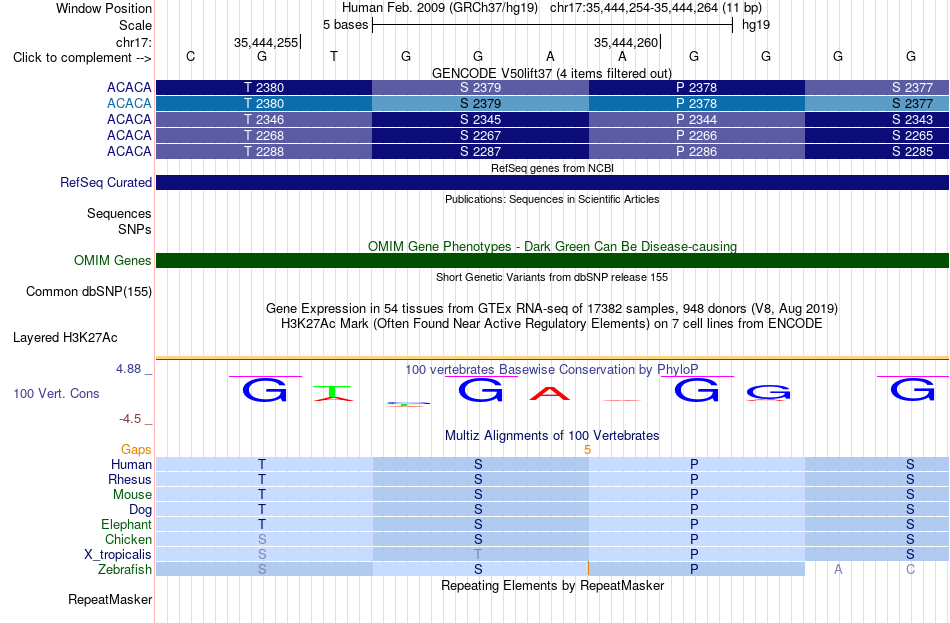Select the X_tropicalis alignment row label
This screenshot has width=950, height=623.
click(118, 555)
